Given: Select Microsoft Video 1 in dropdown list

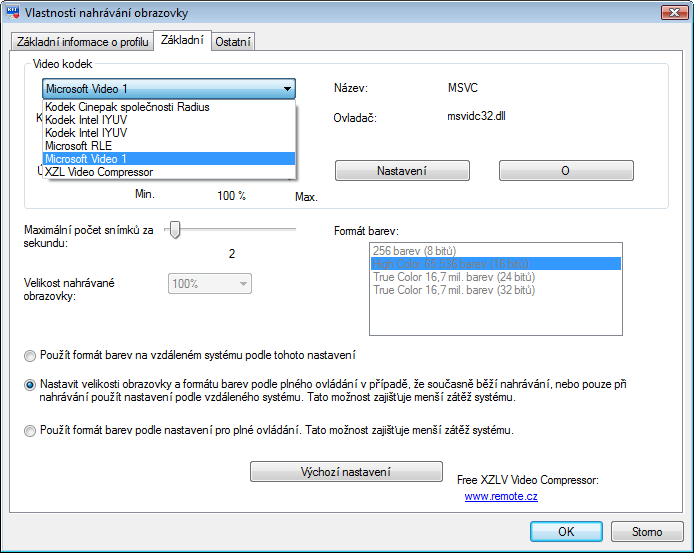Looking at the screenshot, I should [x=169, y=159].
